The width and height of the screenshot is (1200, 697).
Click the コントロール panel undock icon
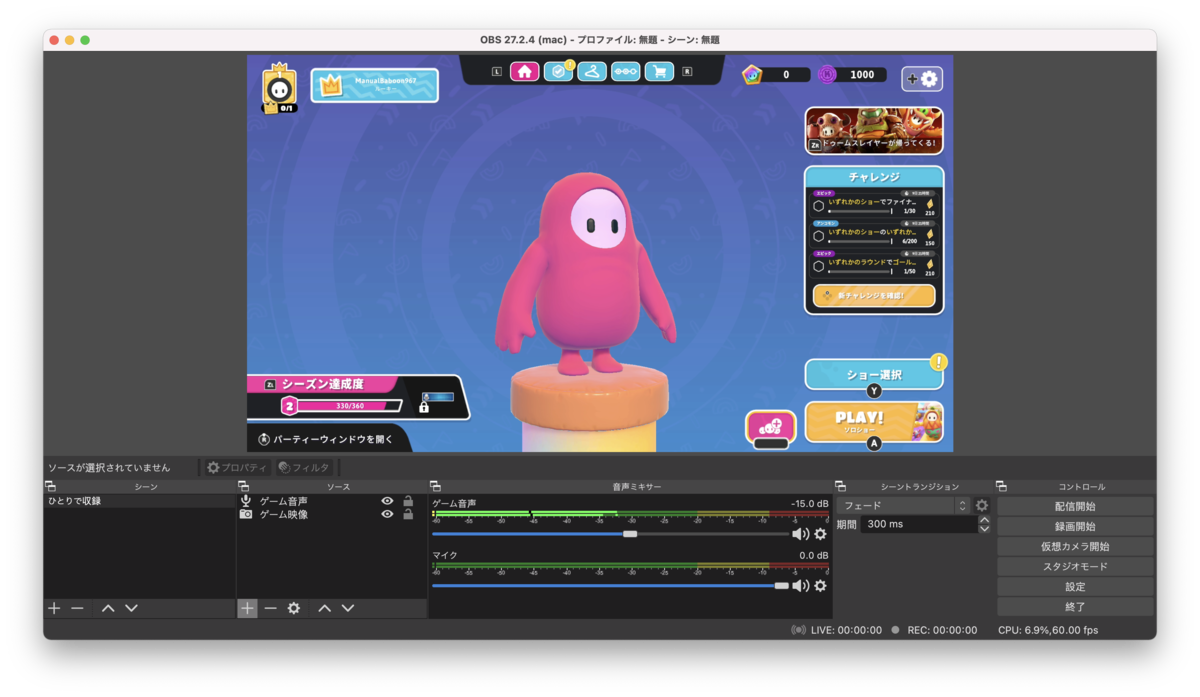click(x=1001, y=486)
